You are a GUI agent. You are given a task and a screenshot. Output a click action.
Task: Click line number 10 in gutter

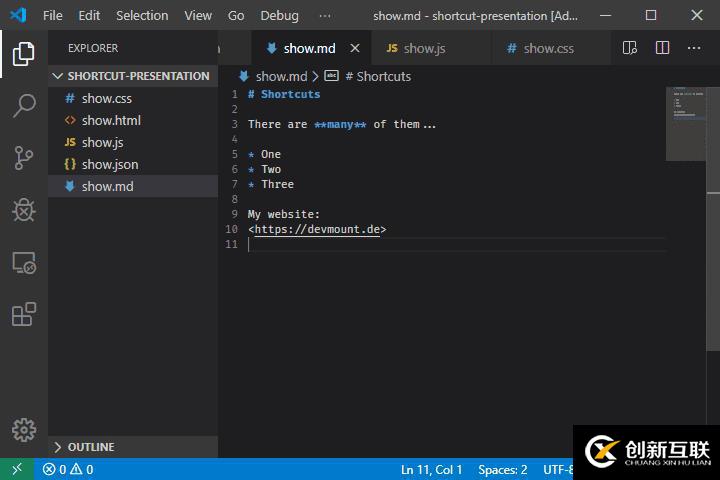(231, 229)
